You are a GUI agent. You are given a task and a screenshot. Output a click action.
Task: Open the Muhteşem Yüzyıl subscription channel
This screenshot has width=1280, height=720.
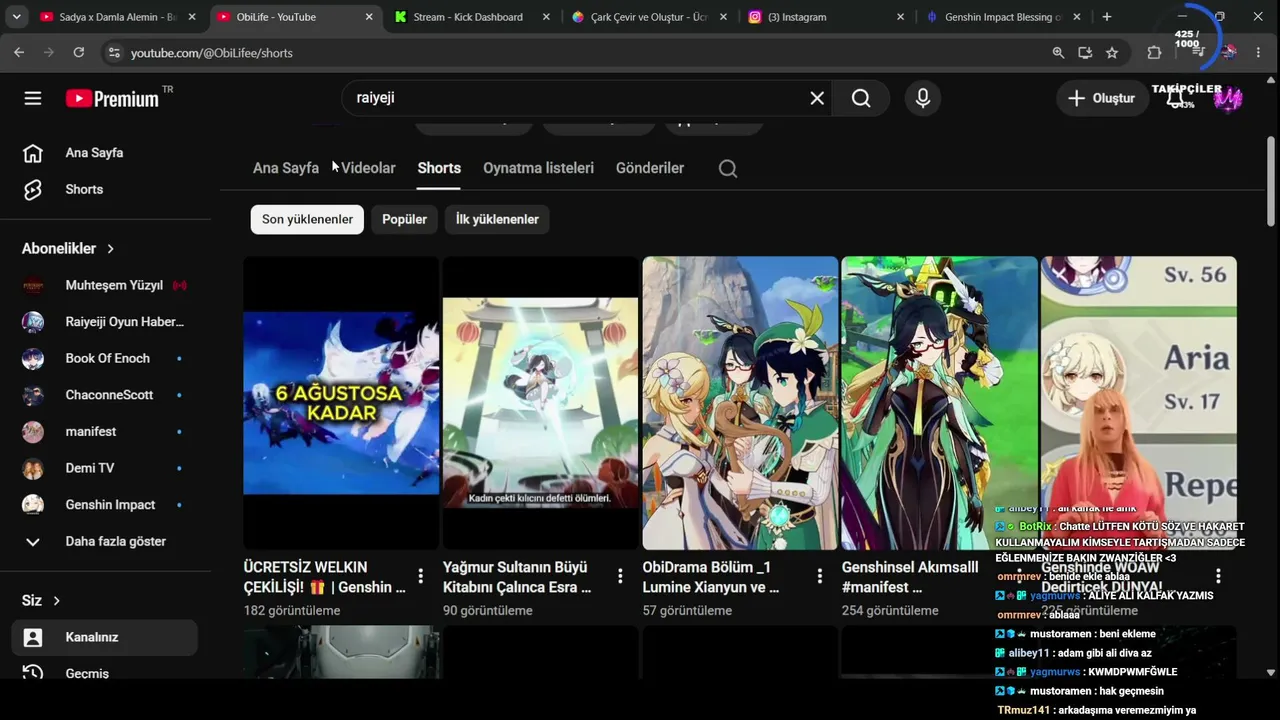pos(105,285)
